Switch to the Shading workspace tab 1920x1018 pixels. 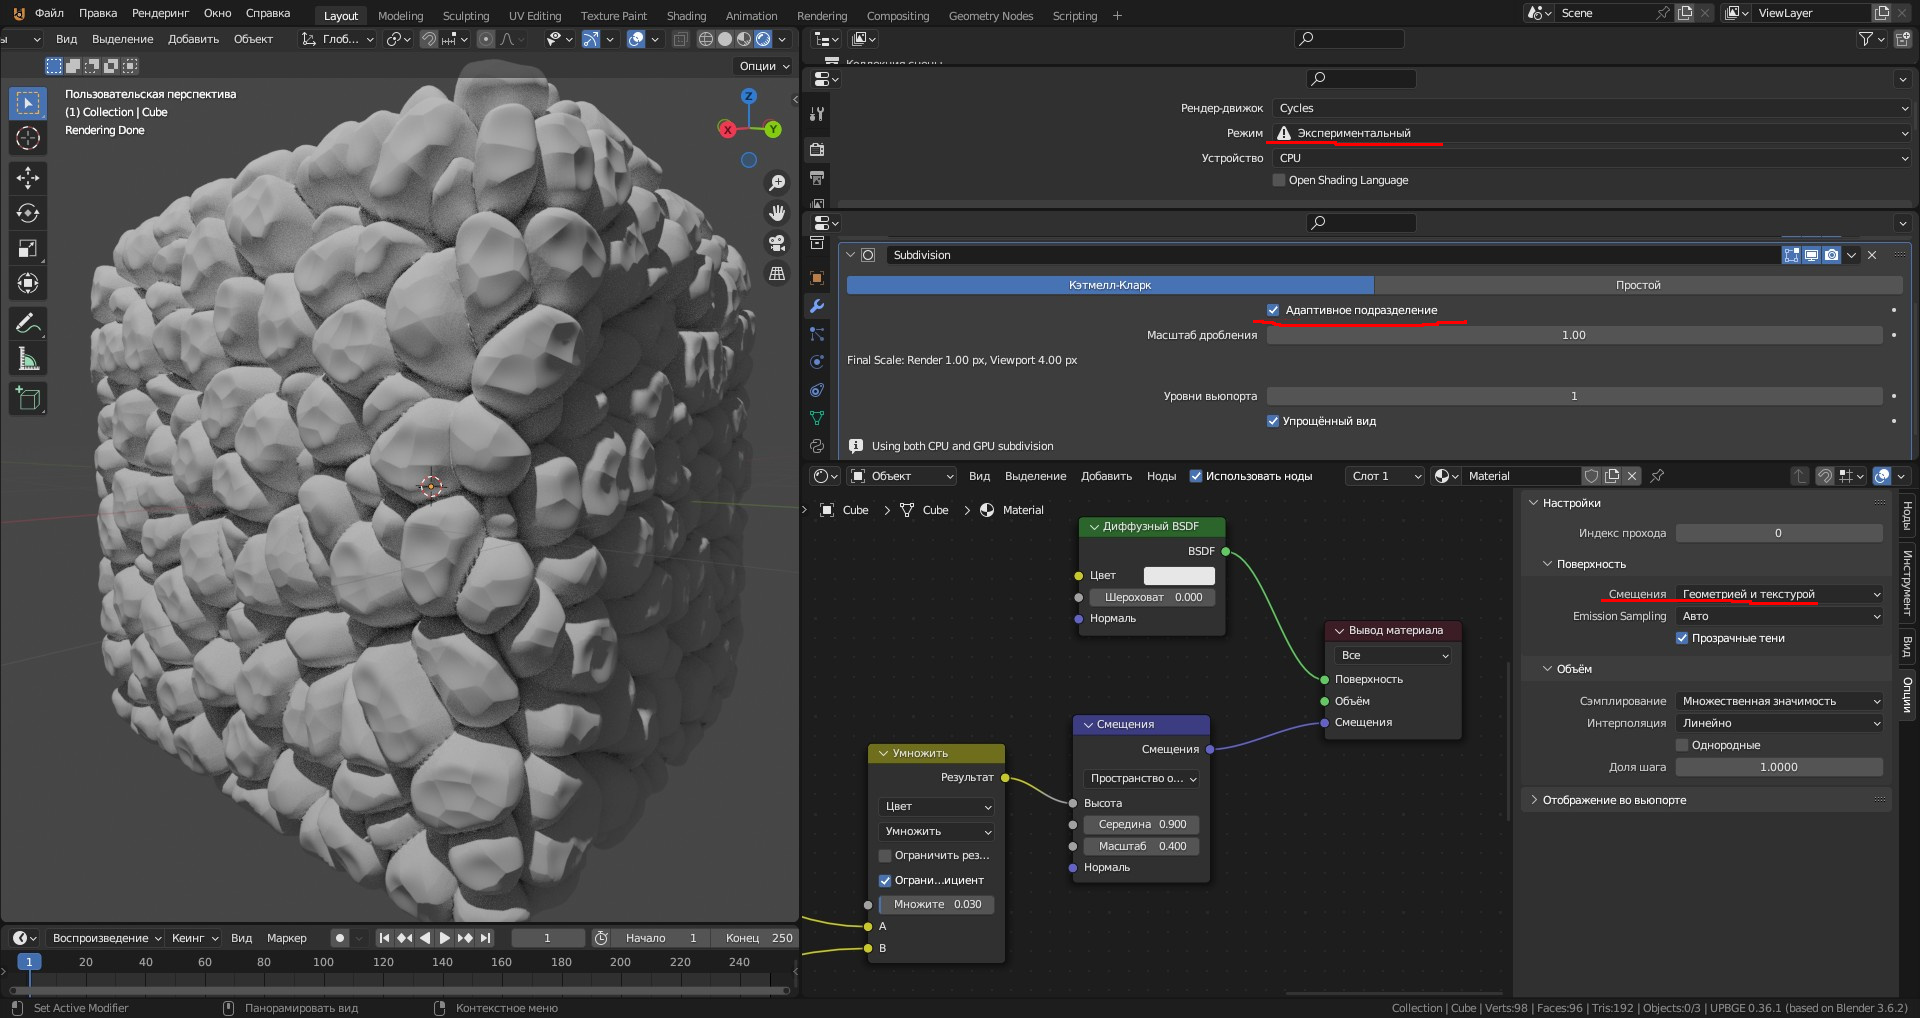point(686,16)
